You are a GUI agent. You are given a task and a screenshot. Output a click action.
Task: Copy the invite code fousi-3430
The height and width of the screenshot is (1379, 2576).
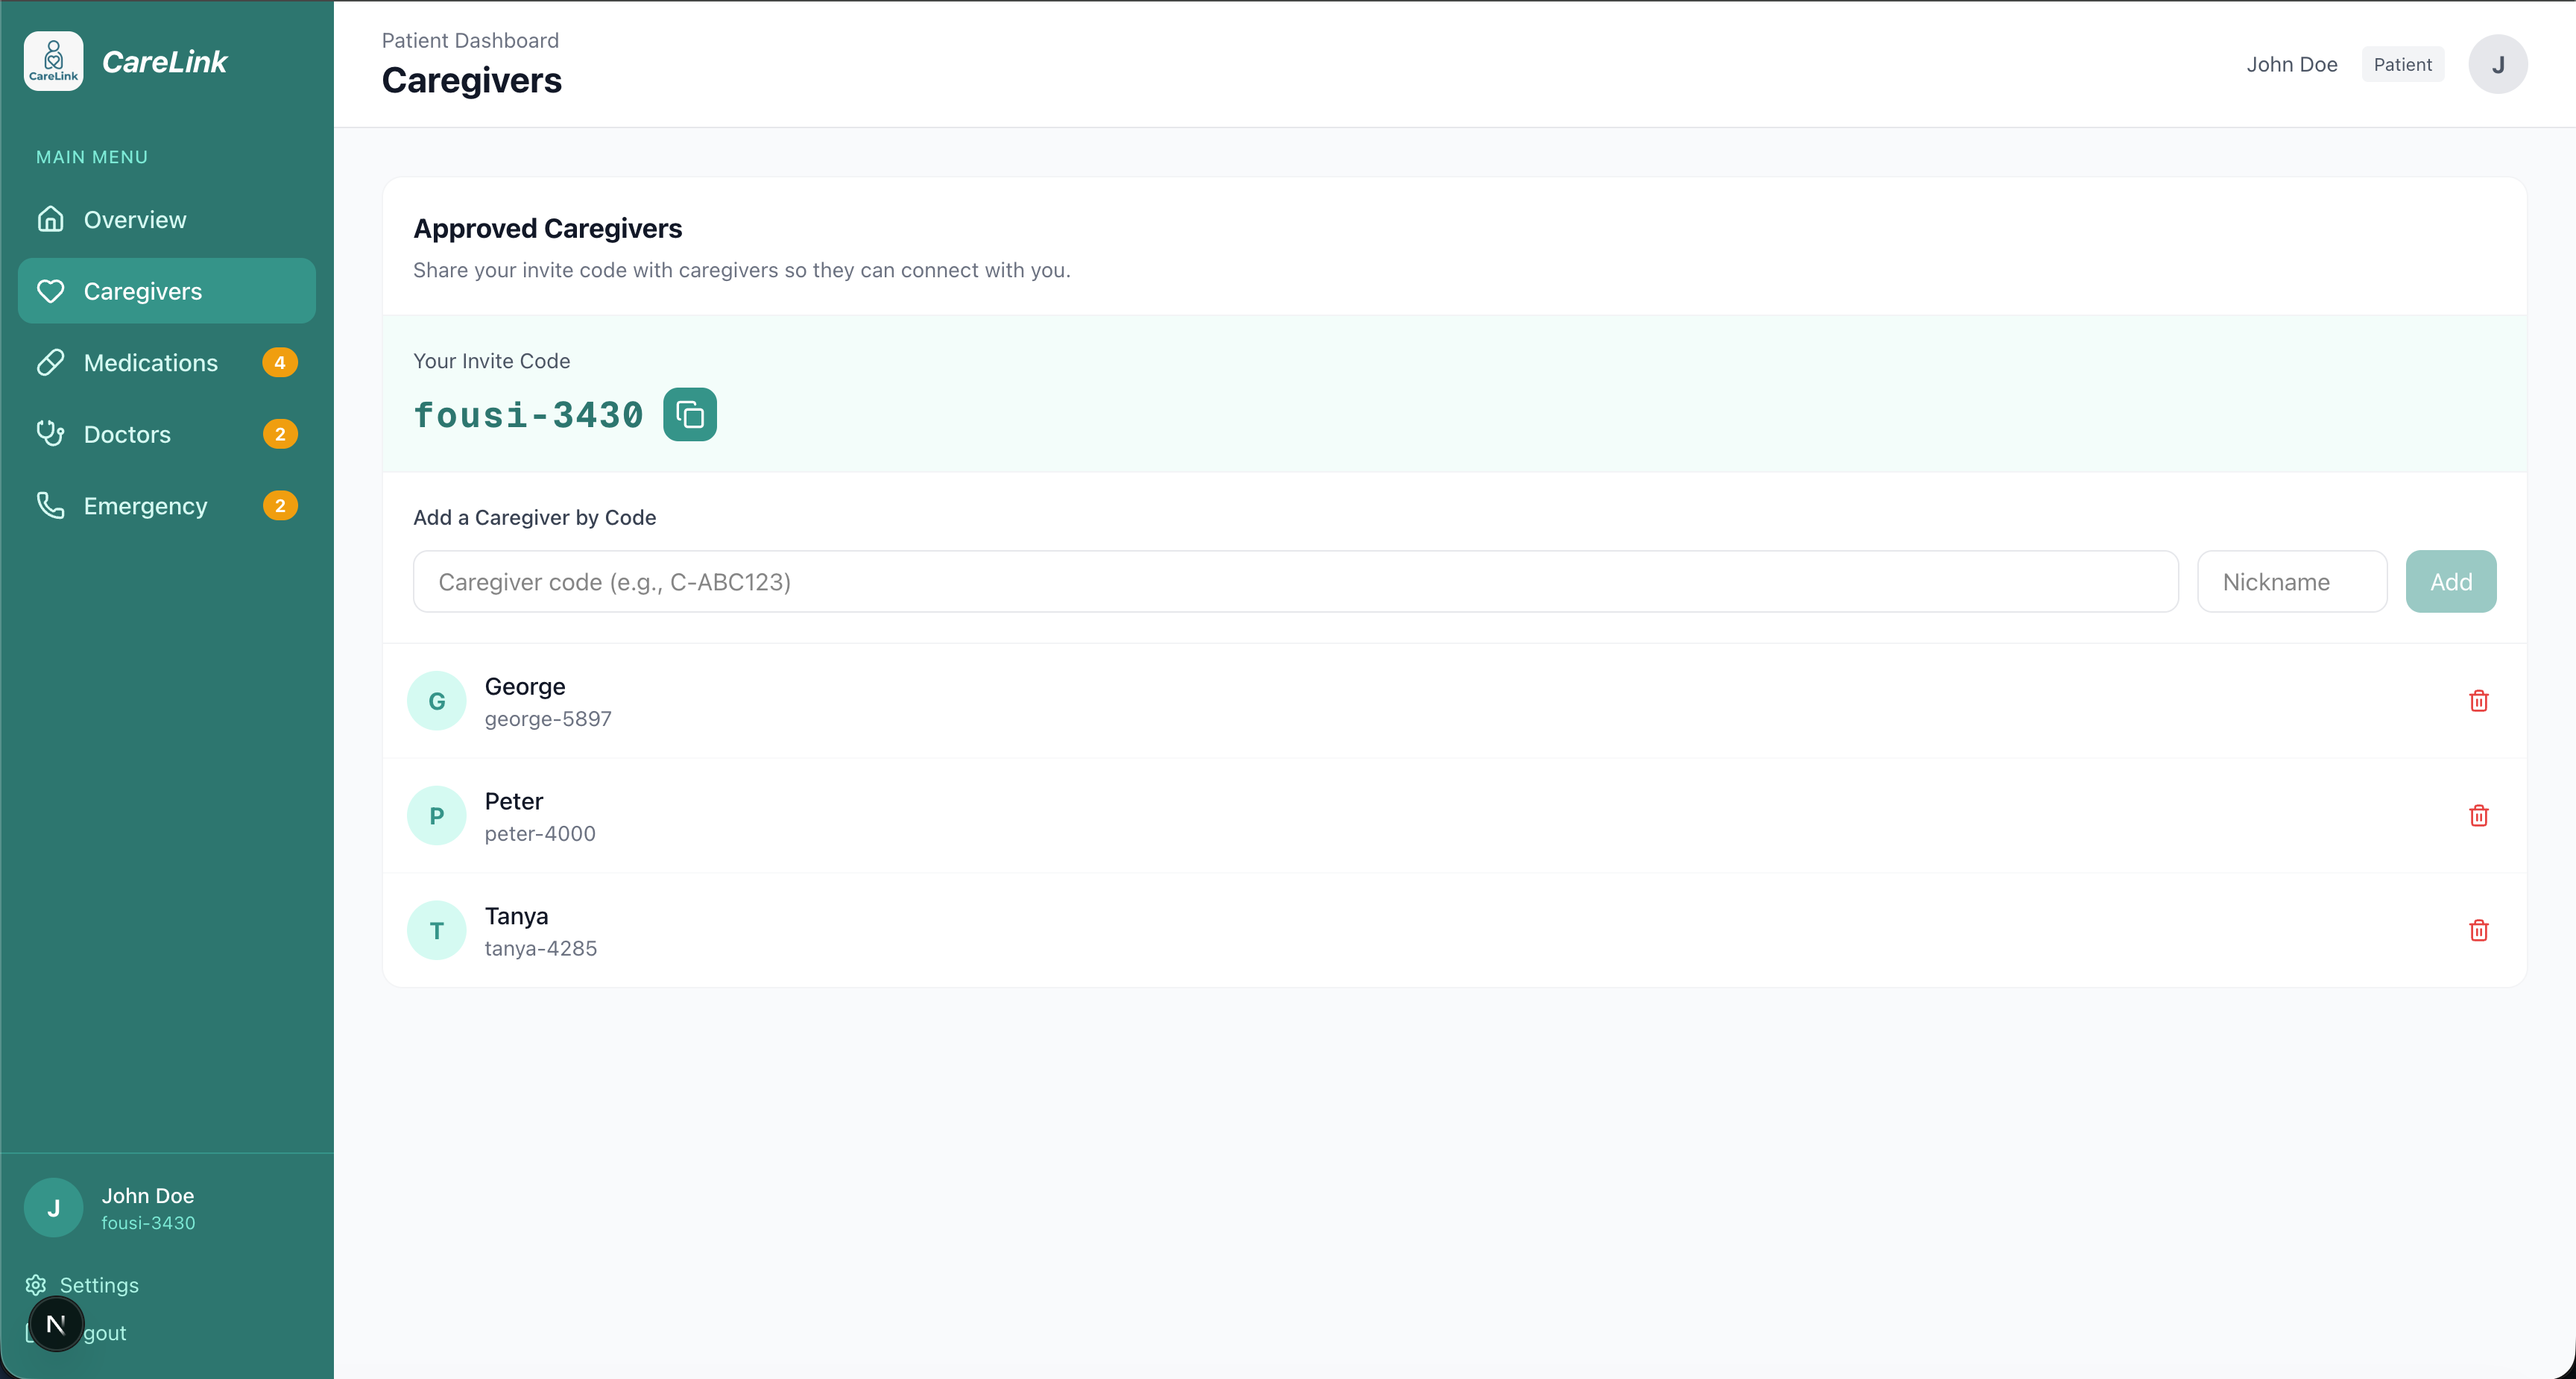[689, 414]
